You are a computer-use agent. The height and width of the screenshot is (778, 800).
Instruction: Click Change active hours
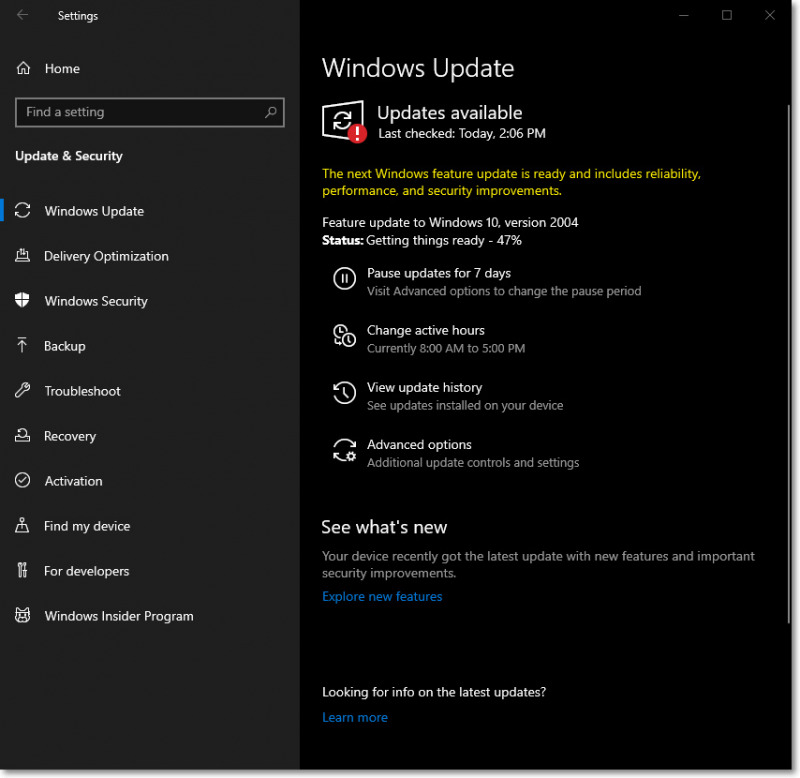click(x=426, y=330)
